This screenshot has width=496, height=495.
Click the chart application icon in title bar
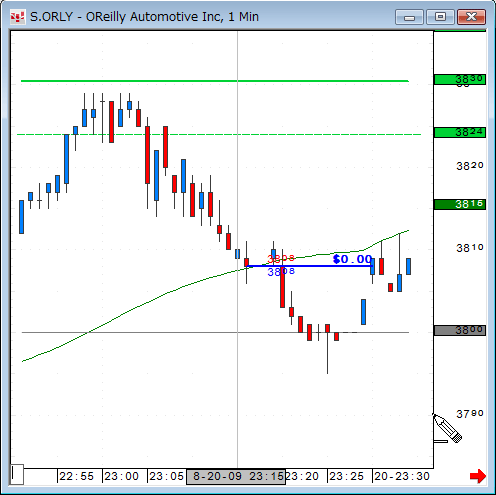tap(17, 17)
